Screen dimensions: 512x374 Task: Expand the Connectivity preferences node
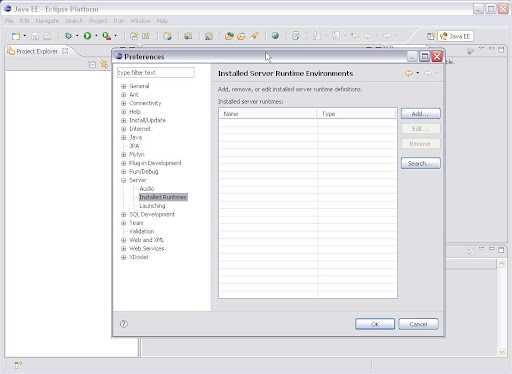(x=124, y=103)
